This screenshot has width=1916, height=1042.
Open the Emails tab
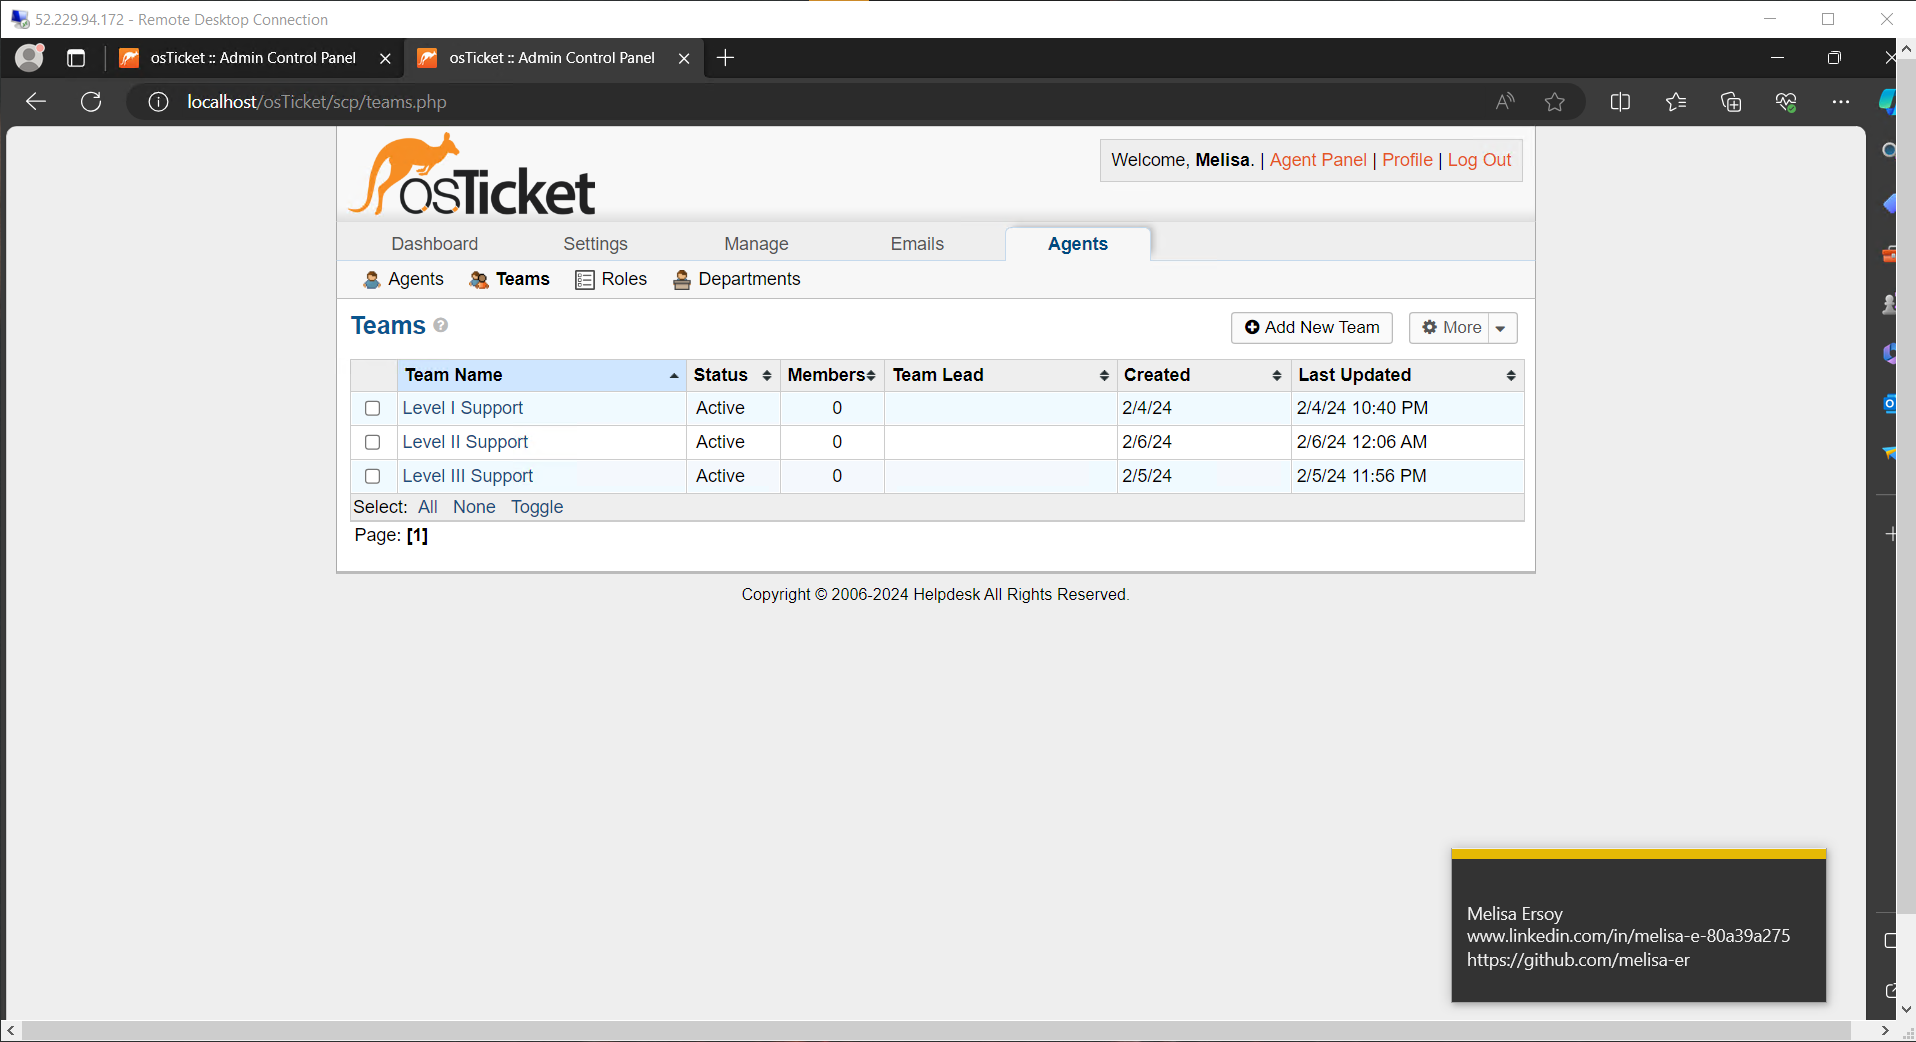917,244
